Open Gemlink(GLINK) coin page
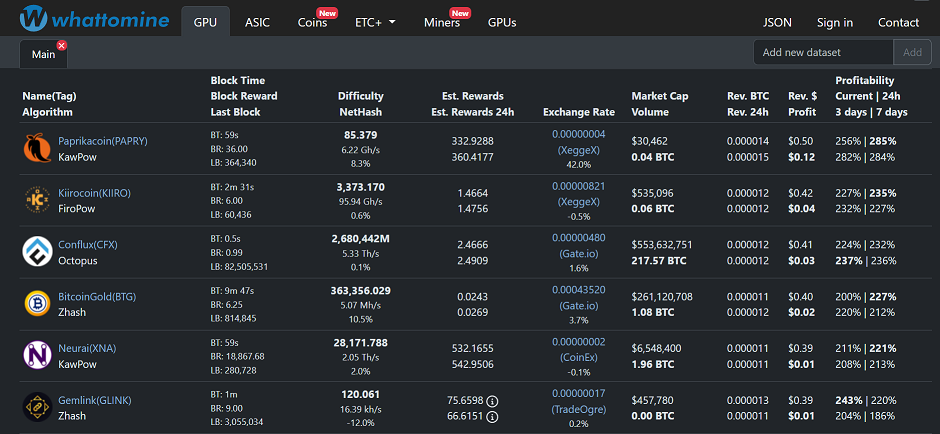 [95, 400]
